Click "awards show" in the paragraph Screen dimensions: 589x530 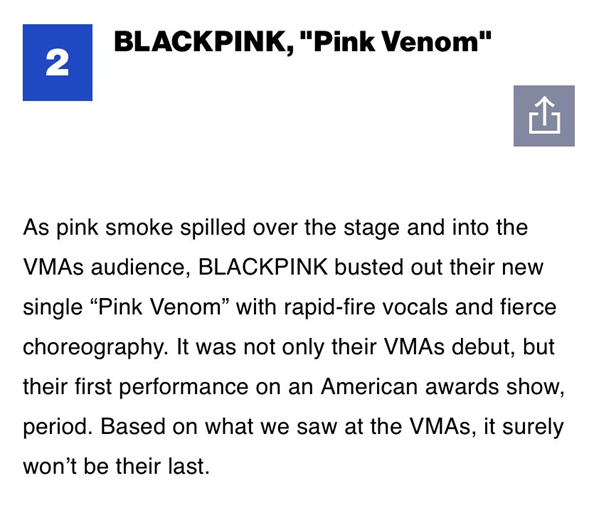tap(495, 387)
